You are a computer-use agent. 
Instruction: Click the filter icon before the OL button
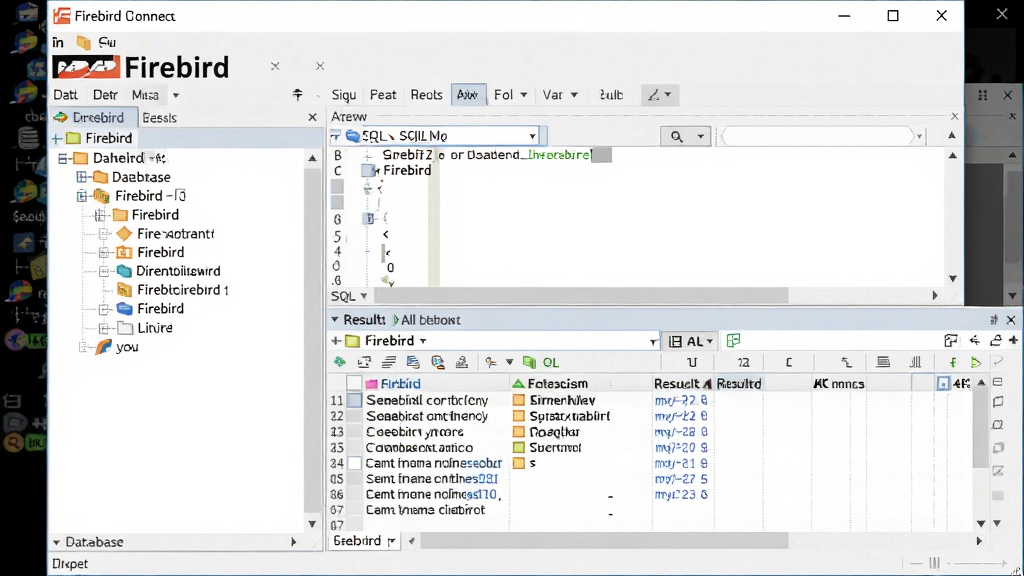tap(491, 362)
